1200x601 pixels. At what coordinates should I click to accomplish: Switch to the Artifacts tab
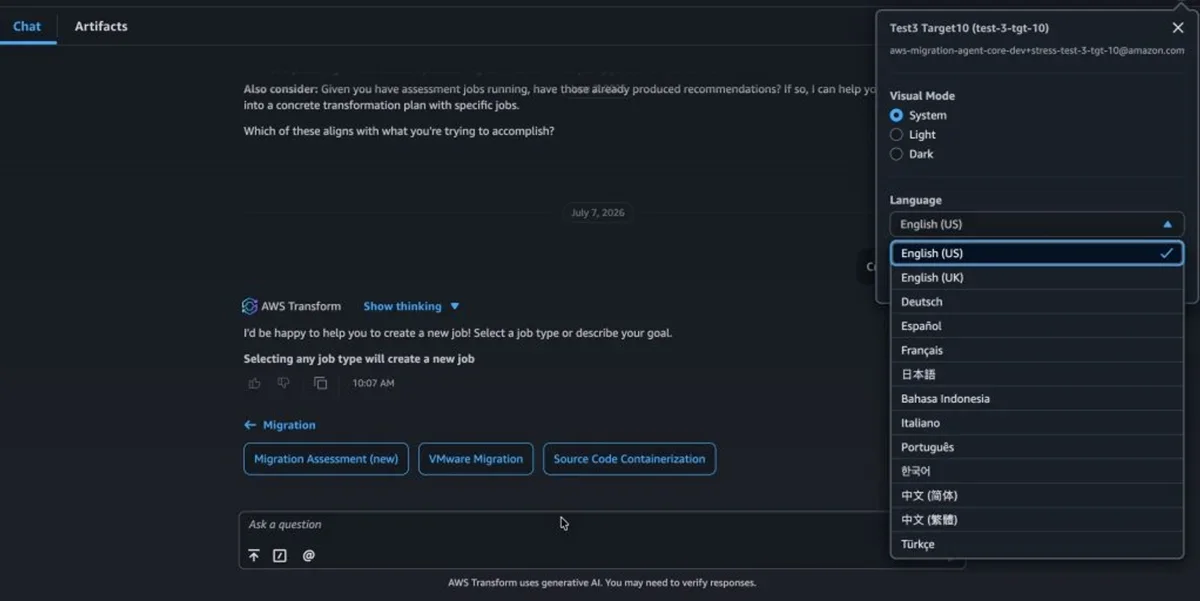101,26
